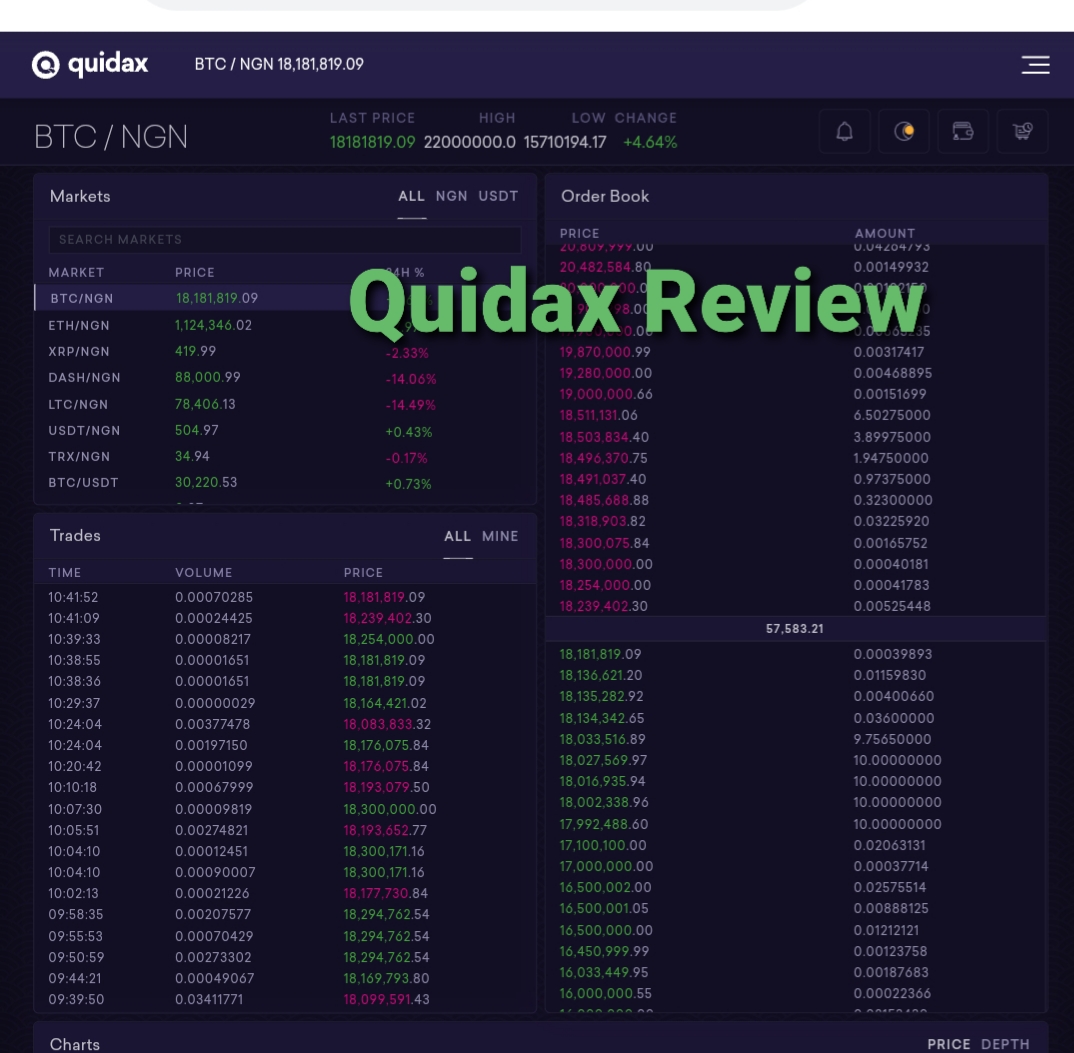Select the USDT markets tab
Image resolution: width=1074 pixels, height=1053 pixels.
[498, 197]
